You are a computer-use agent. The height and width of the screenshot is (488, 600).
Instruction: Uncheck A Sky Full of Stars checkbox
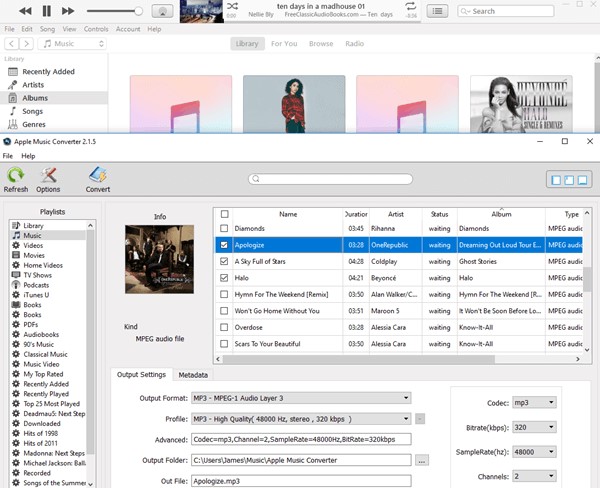[224, 261]
